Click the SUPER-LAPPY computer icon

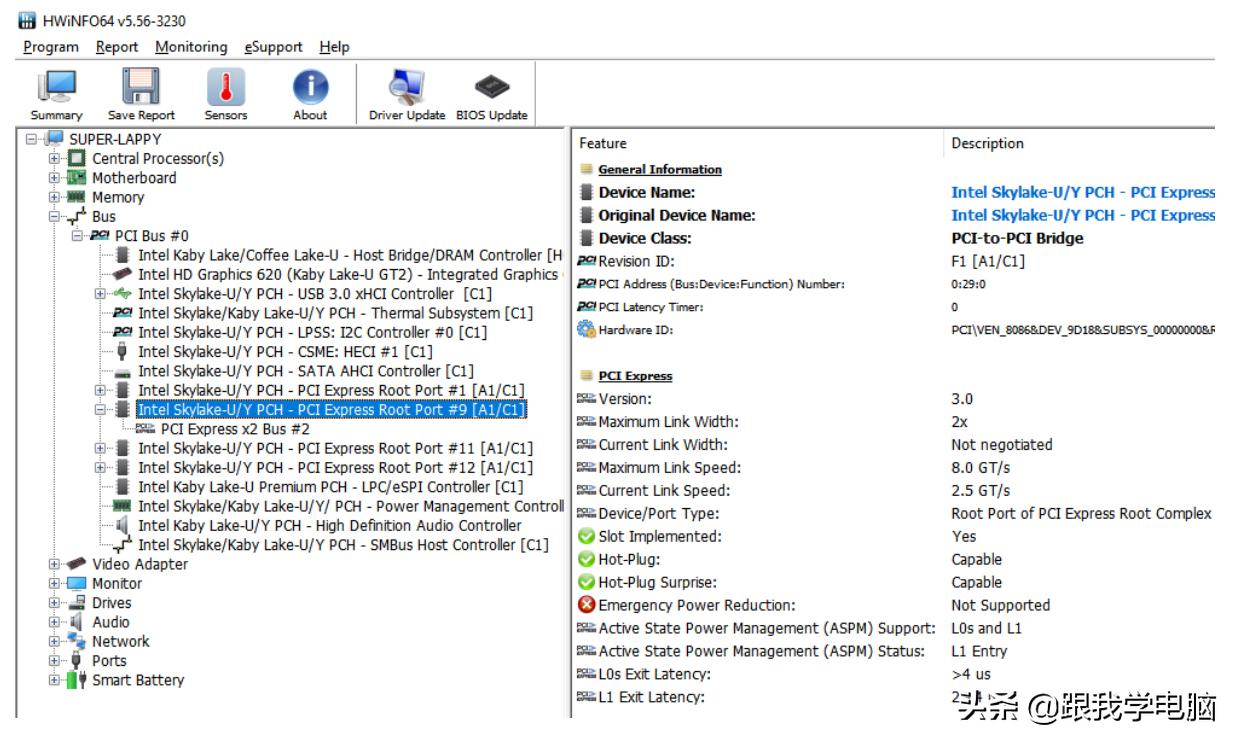tap(54, 139)
